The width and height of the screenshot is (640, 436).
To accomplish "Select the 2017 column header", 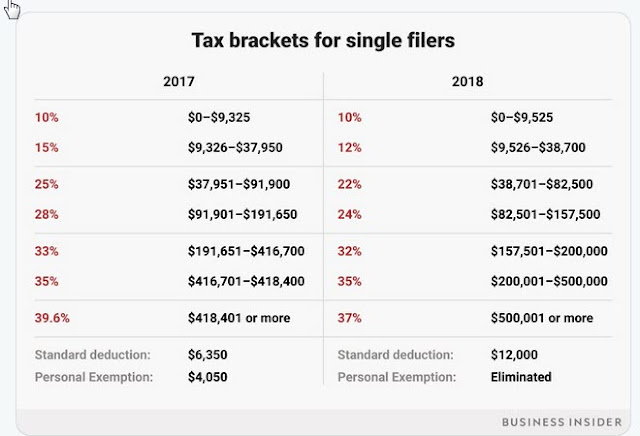I will pos(177,83).
